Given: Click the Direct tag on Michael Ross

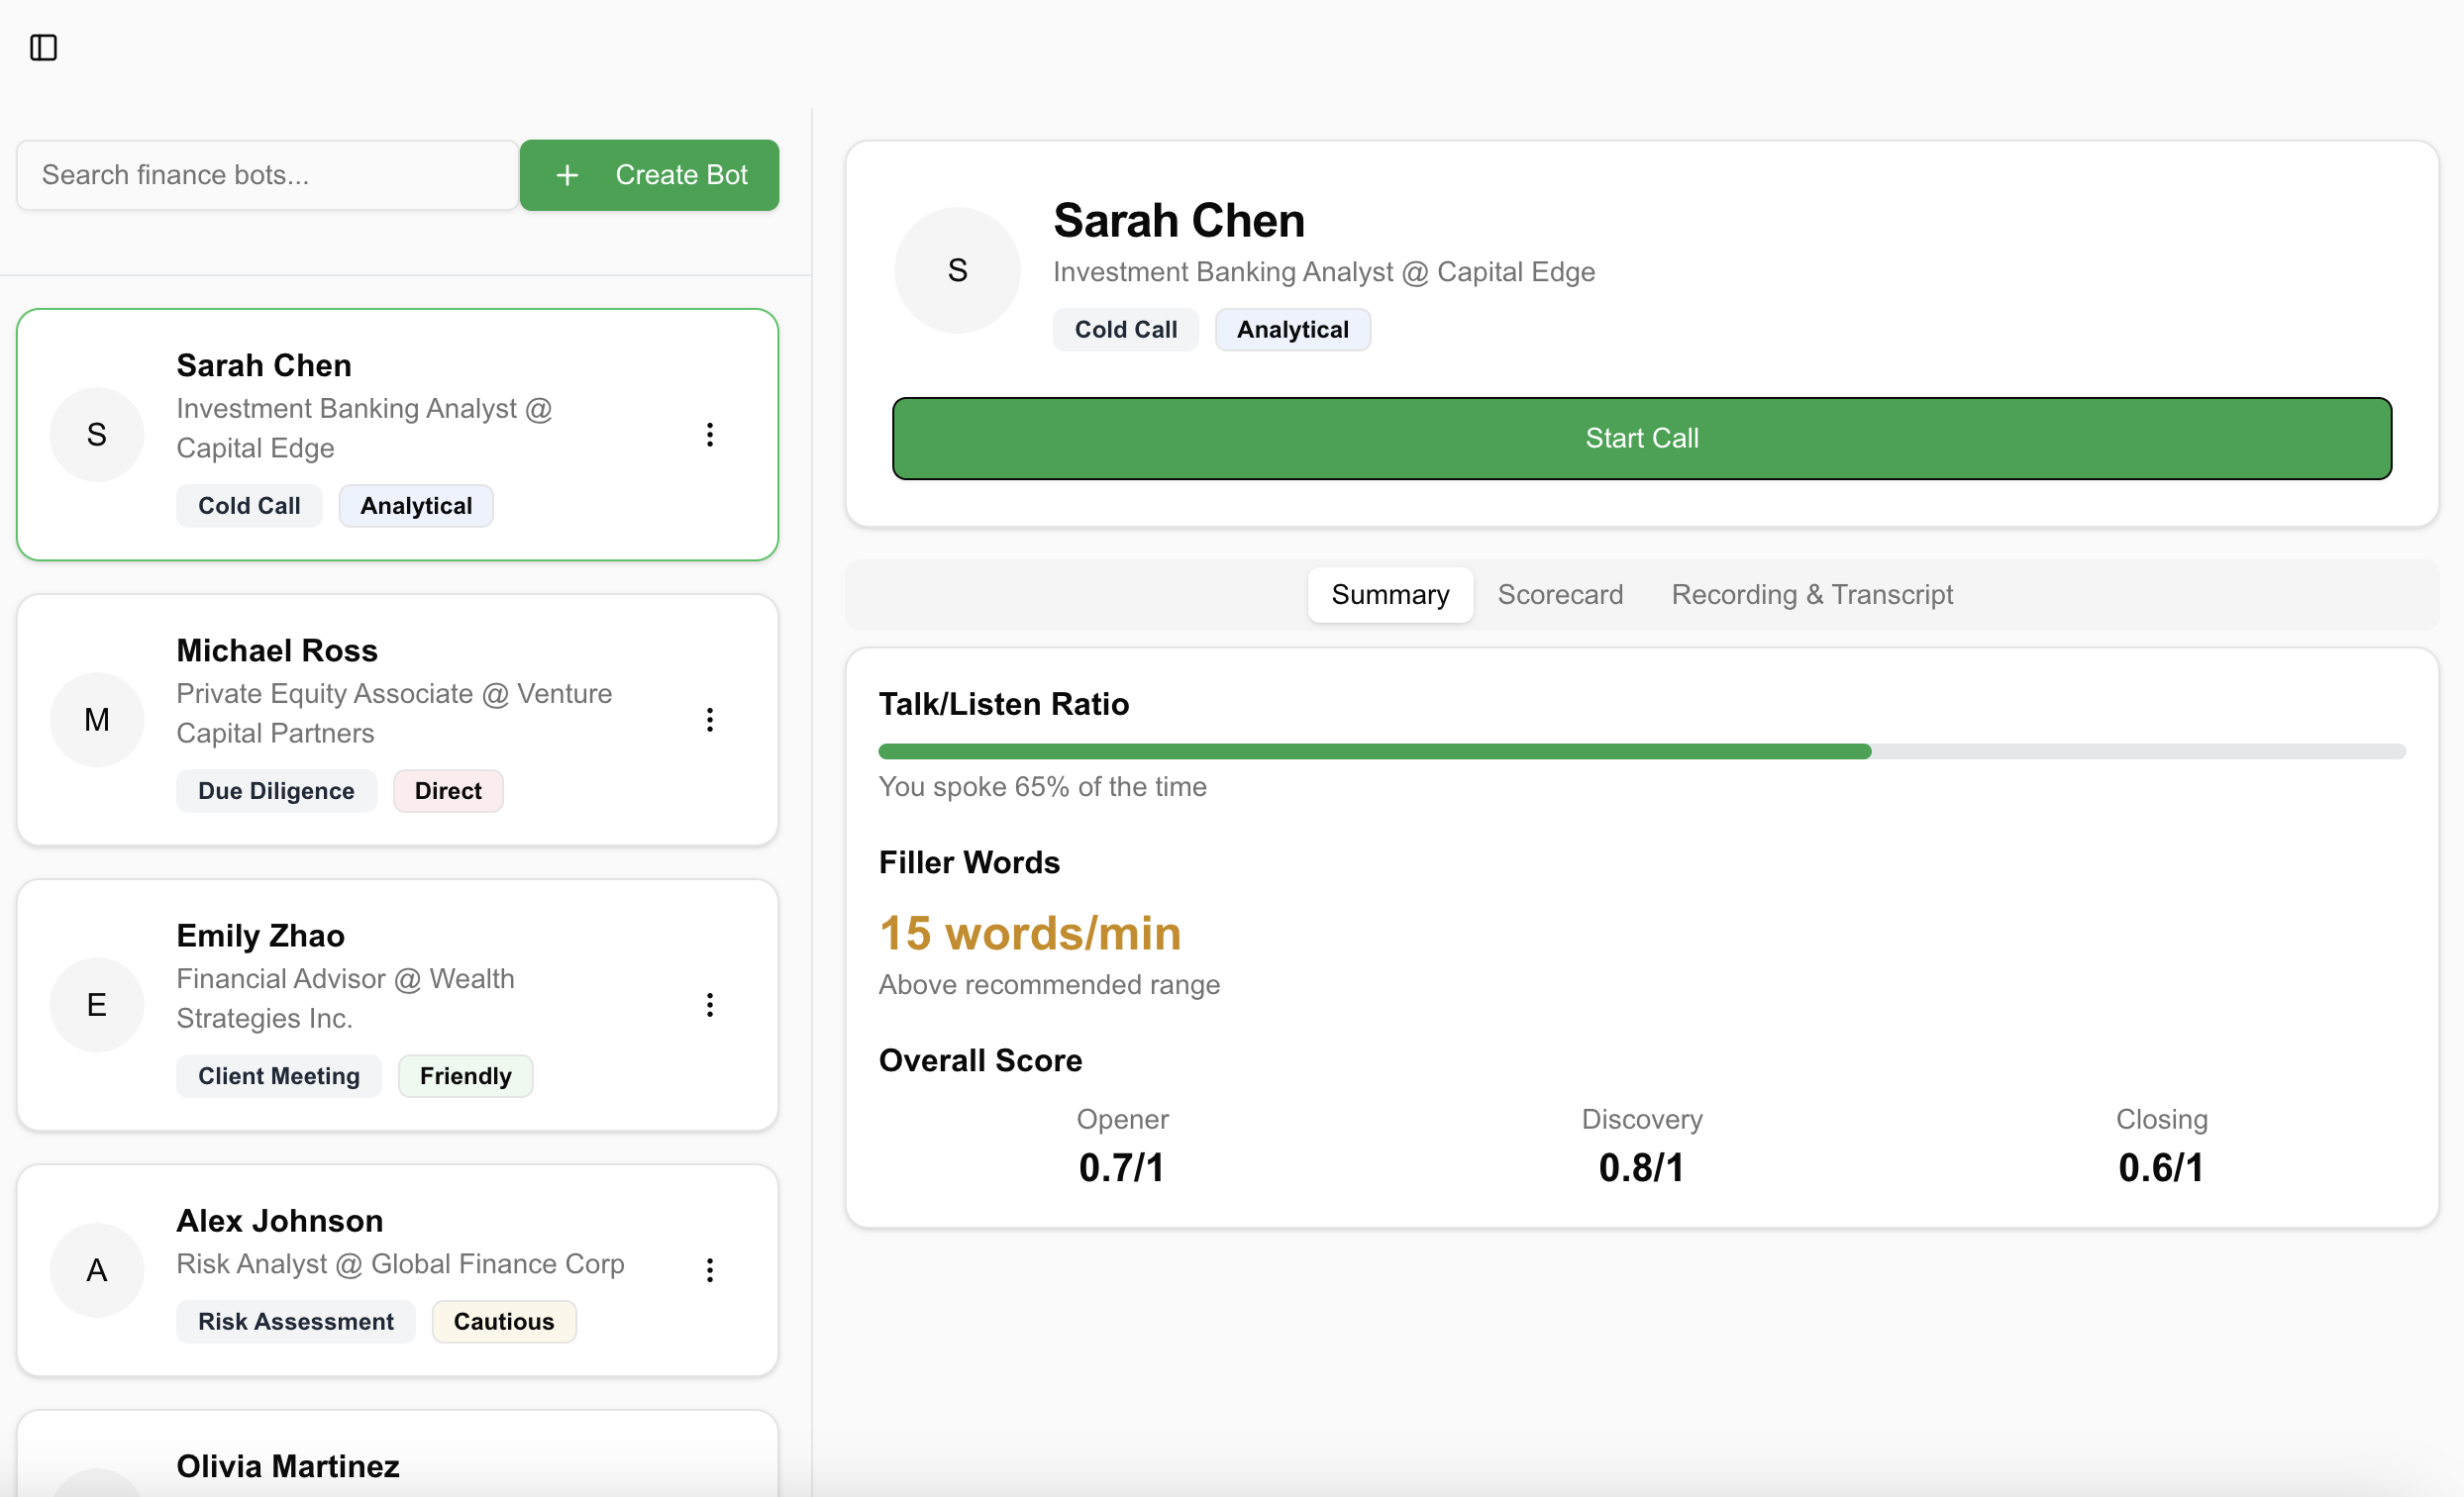Looking at the screenshot, I should pyautogui.click(x=447, y=791).
